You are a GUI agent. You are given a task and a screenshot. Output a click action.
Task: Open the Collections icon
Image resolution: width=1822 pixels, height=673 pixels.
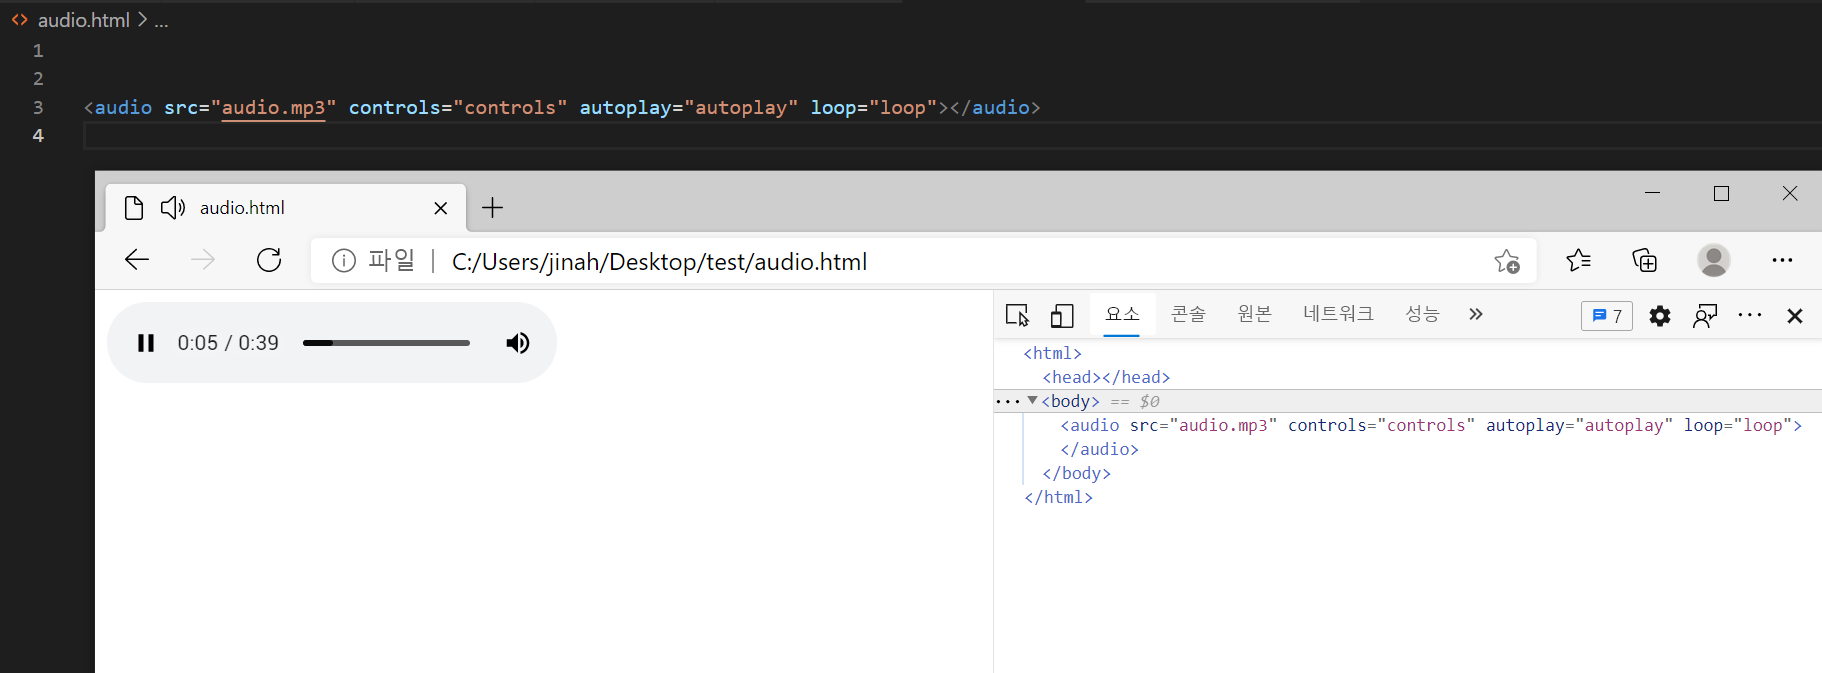(1645, 260)
